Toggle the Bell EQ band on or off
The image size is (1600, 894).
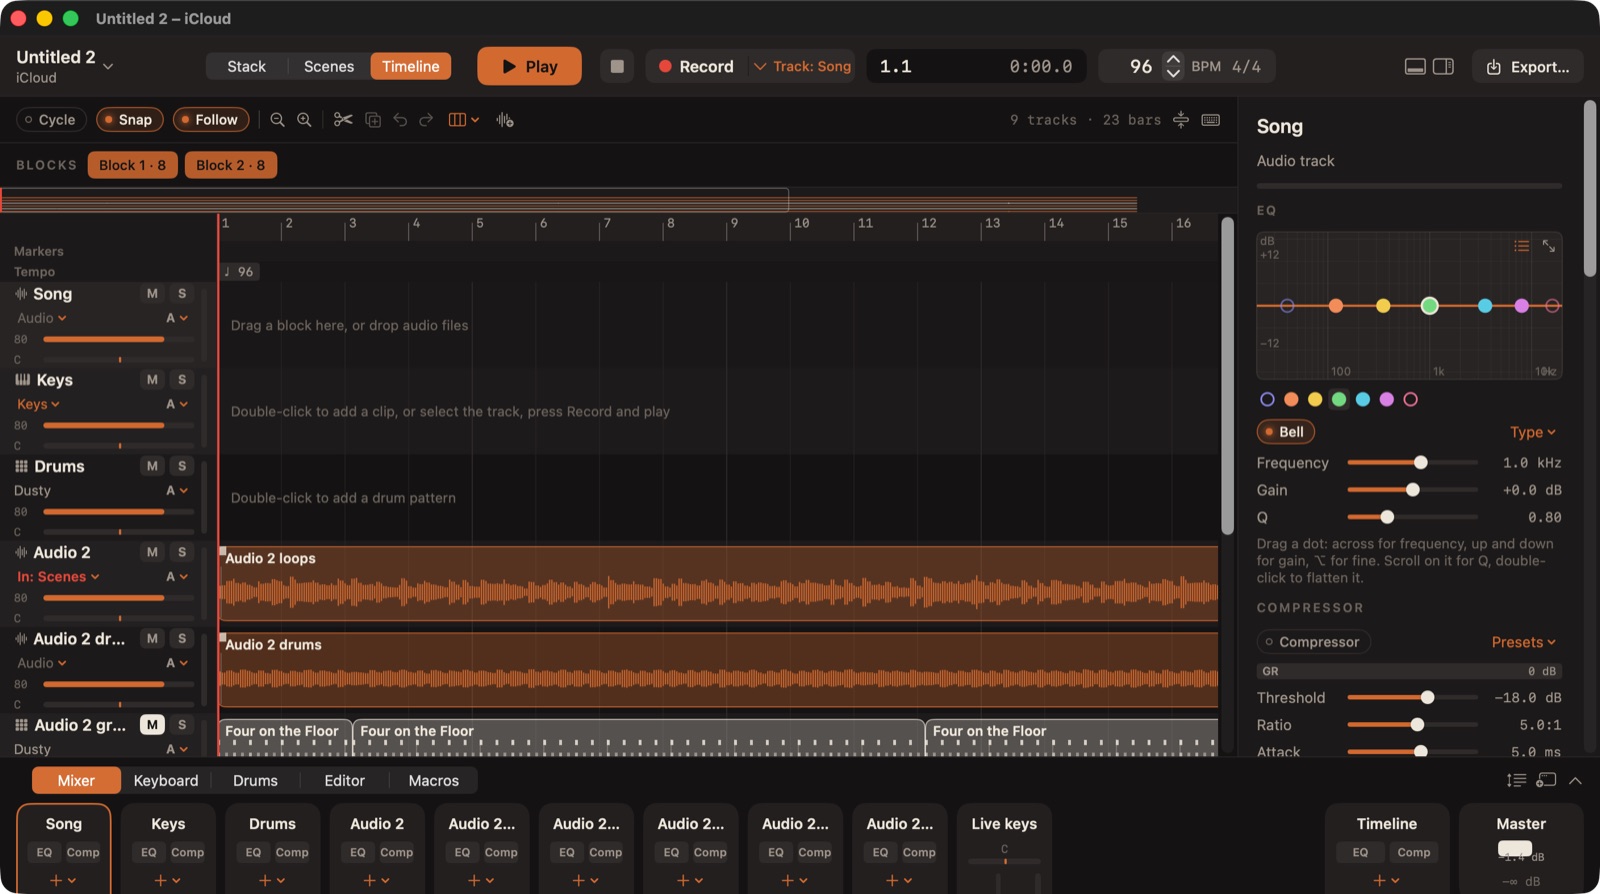click(x=1285, y=432)
